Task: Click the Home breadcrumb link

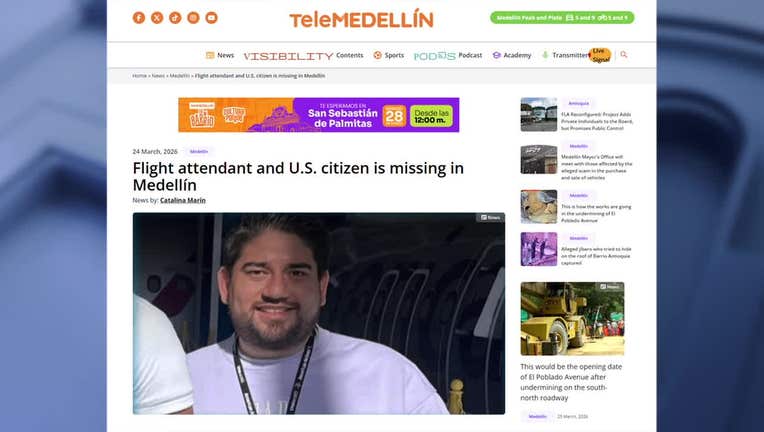Action: [139, 76]
